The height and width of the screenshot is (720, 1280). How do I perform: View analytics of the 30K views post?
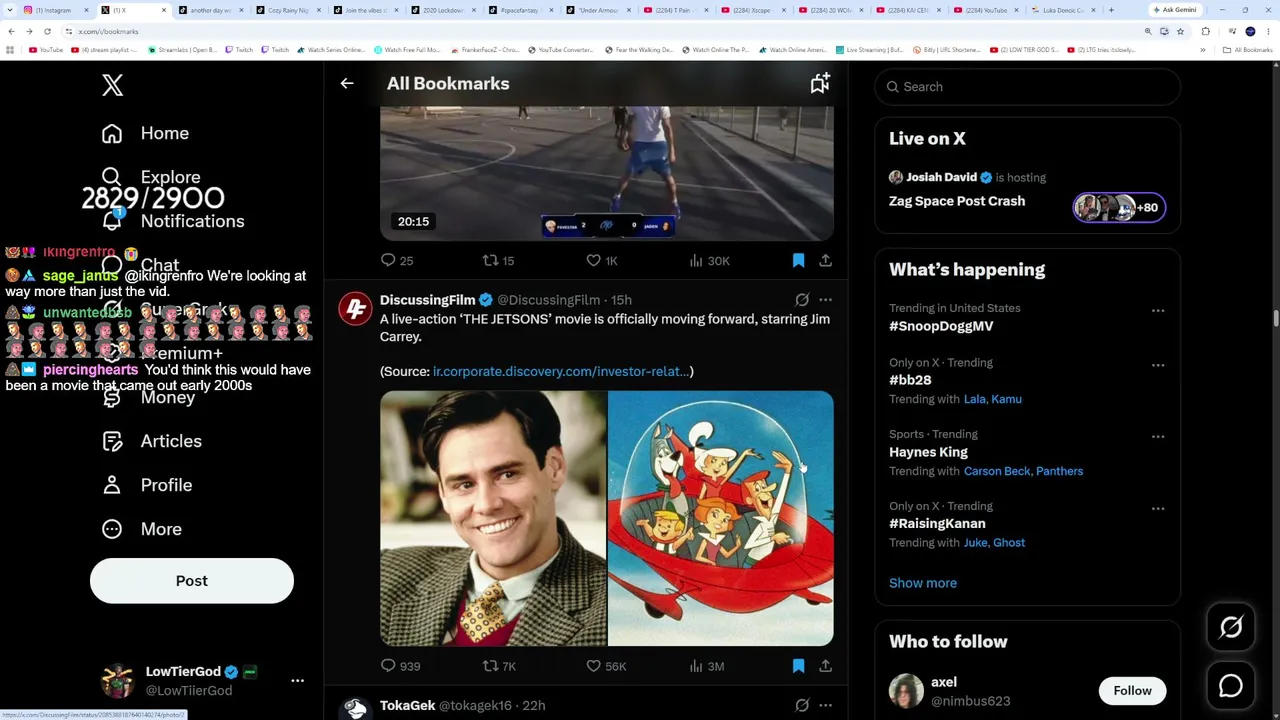click(709, 261)
